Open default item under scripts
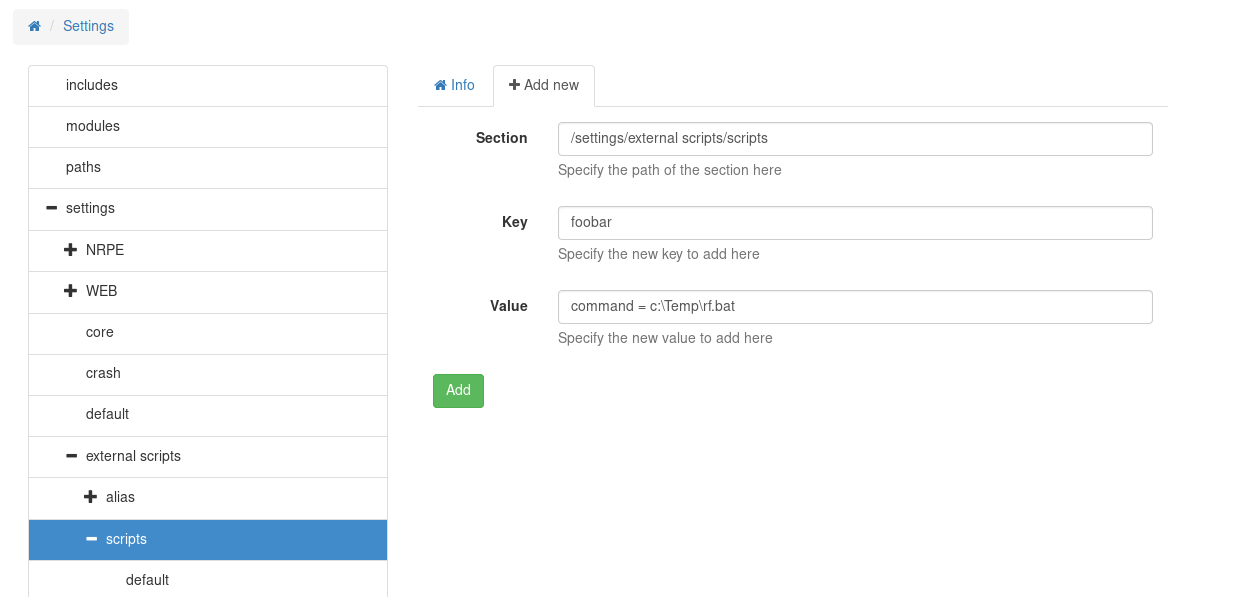The image size is (1238, 597). click(x=147, y=580)
